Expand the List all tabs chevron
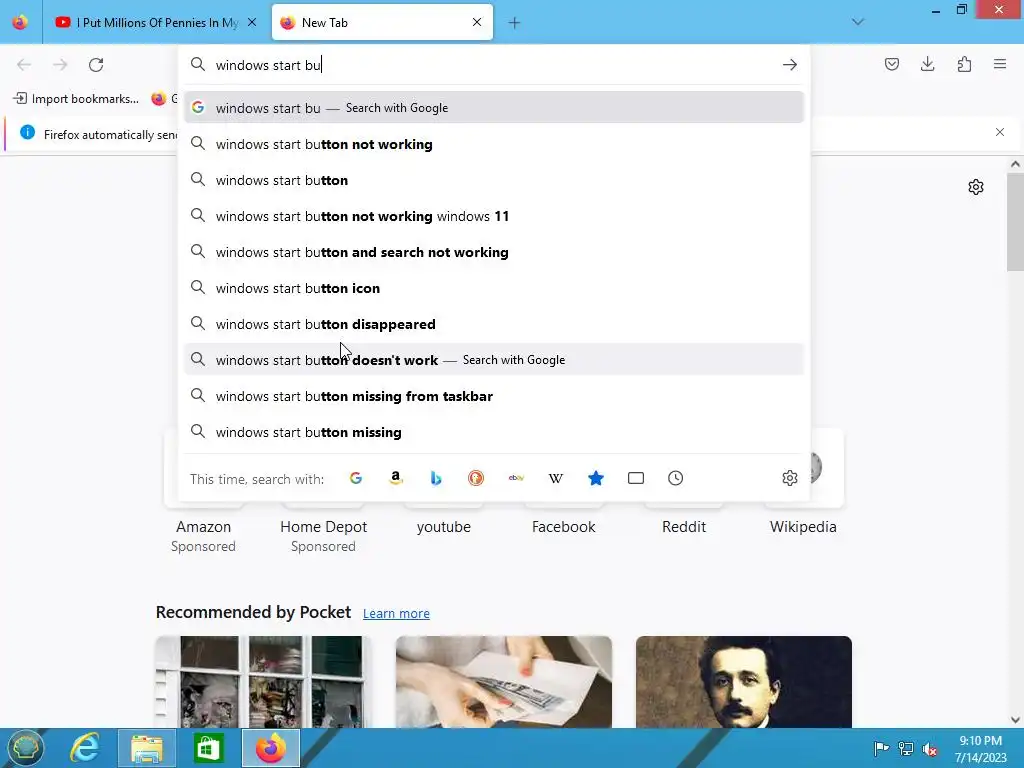1024x768 pixels. pos(858,22)
